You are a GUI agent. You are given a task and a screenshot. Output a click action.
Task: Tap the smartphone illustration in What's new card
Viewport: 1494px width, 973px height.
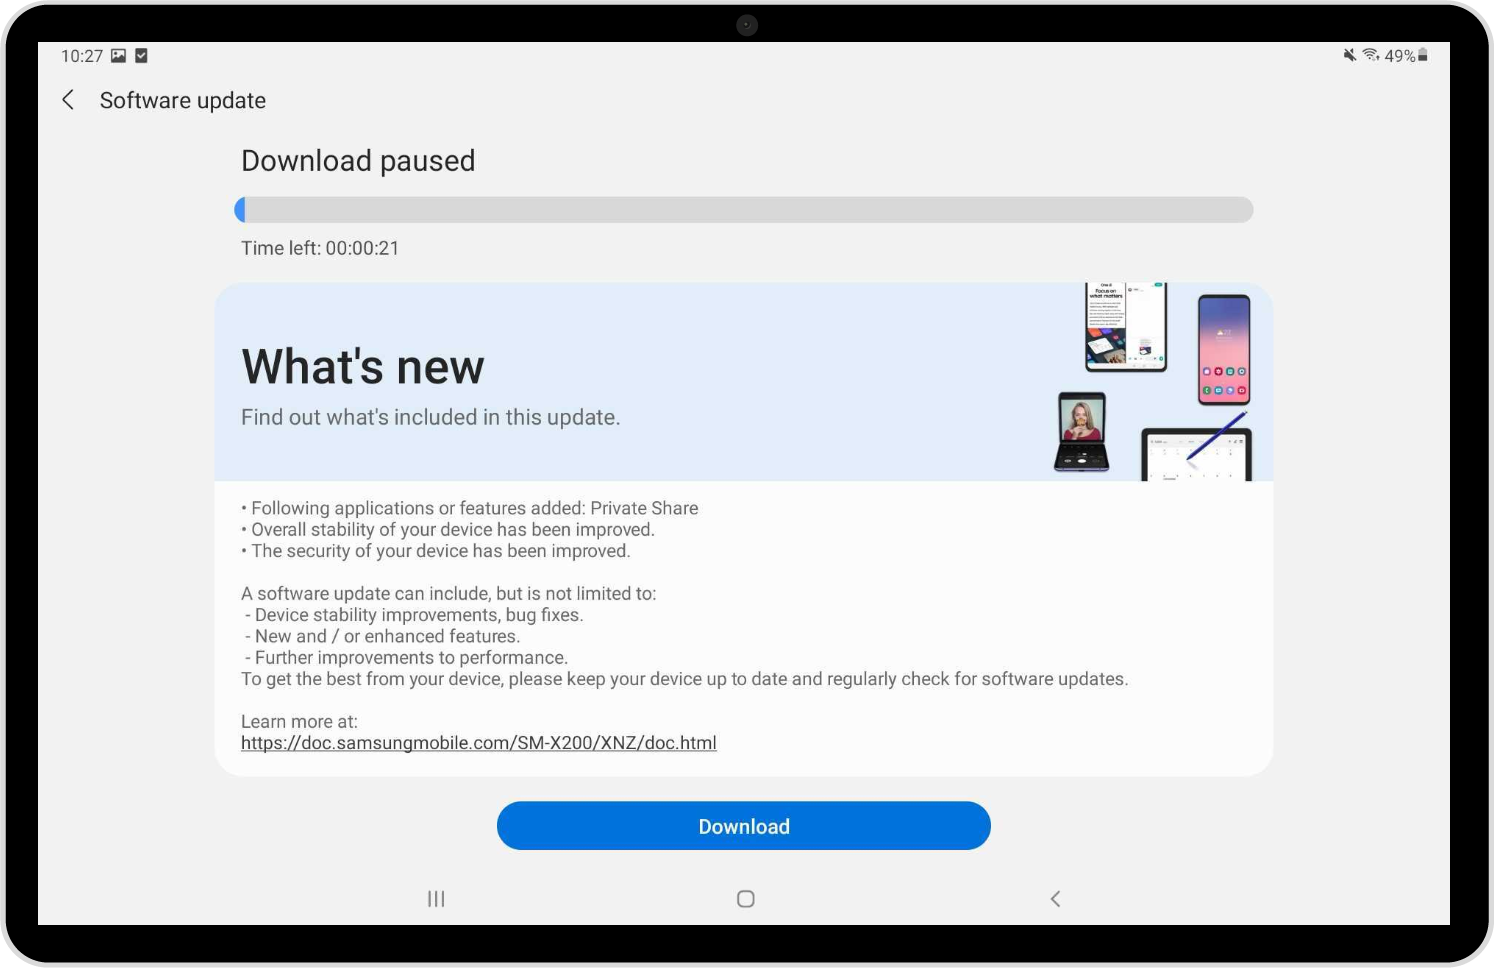click(1223, 349)
